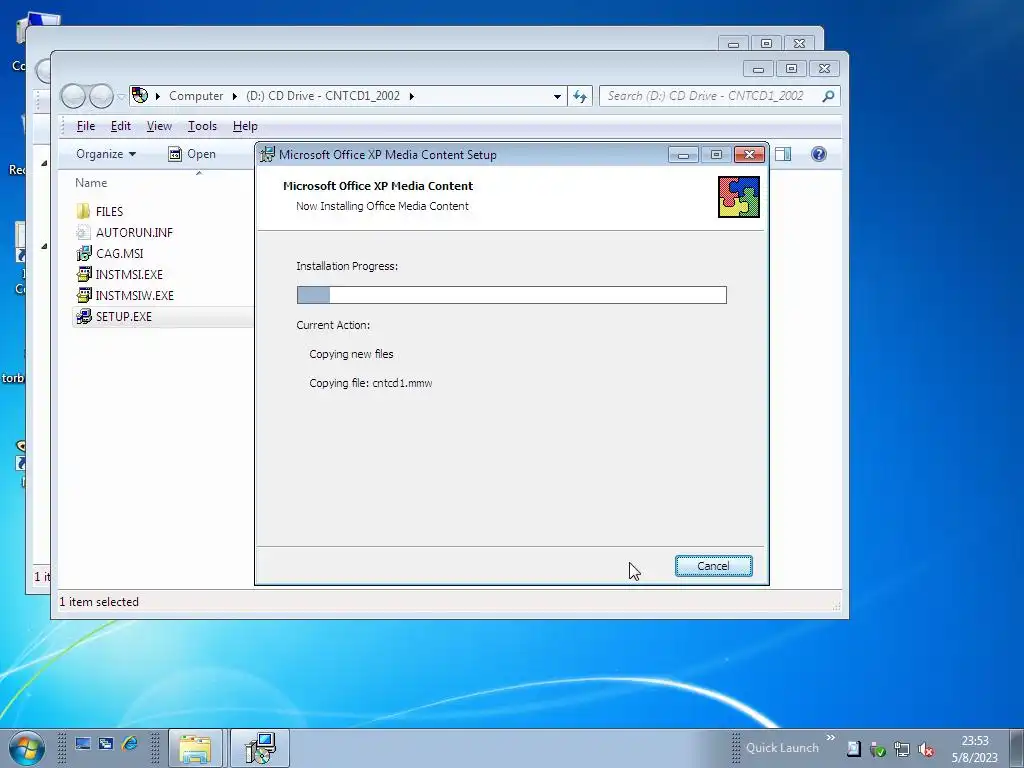The height and width of the screenshot is (768, 1024).
Task: Close the Office XP Media Content Setup dialog
Action: pyautogui.click(x=749, y=155)
